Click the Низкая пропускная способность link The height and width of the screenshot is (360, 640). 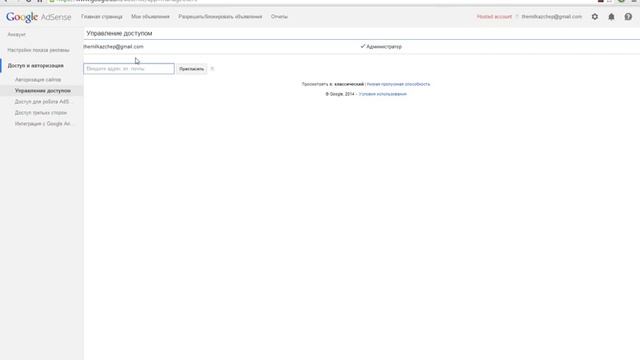tap(398, 84)
